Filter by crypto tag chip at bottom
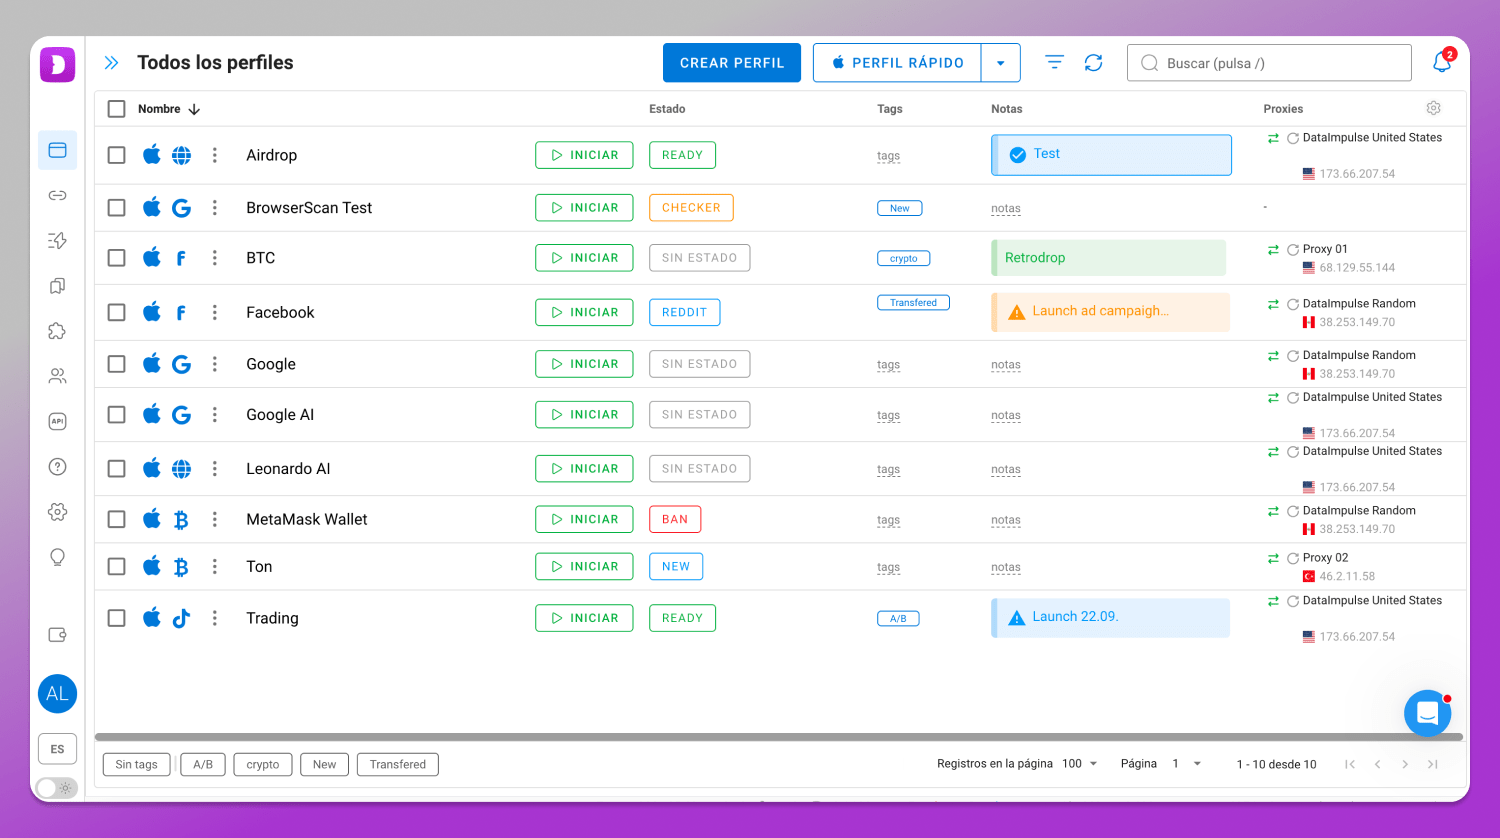1500x838 pixels. [x=263, y=764]
